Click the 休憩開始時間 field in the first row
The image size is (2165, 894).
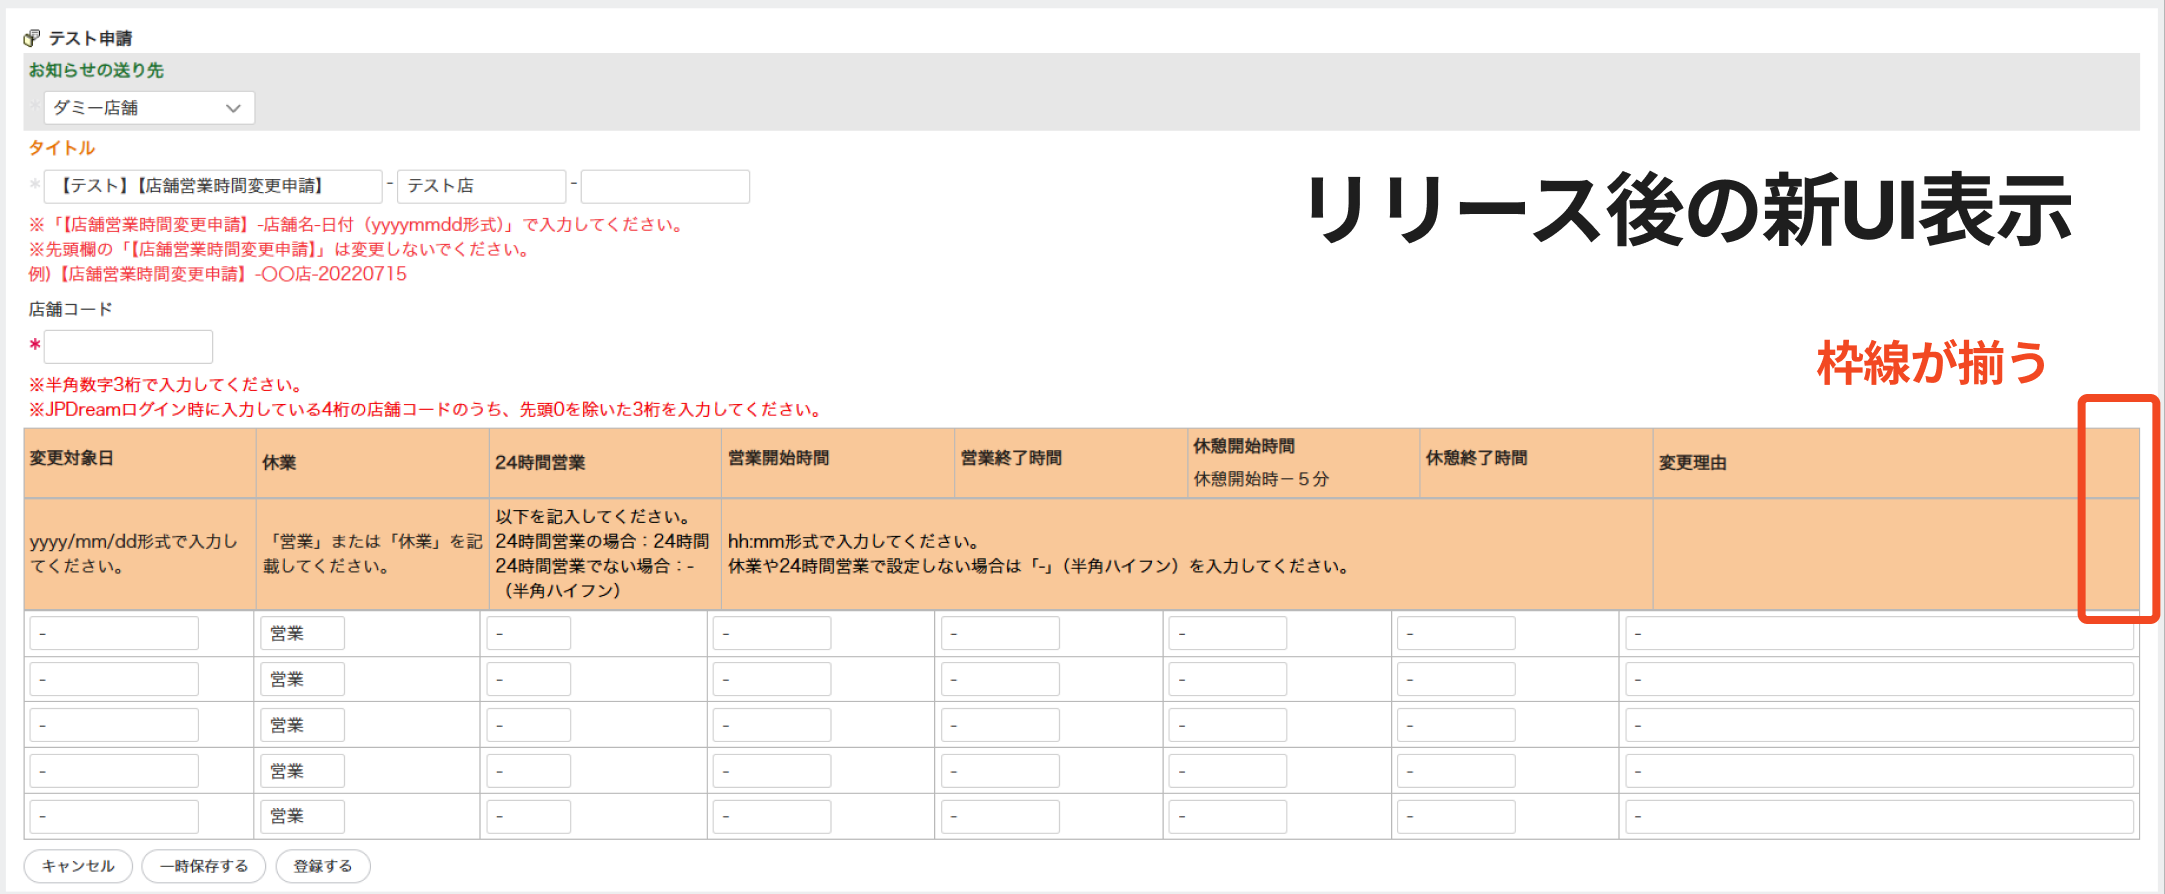pyautogui.click(x=1228, y=634)
